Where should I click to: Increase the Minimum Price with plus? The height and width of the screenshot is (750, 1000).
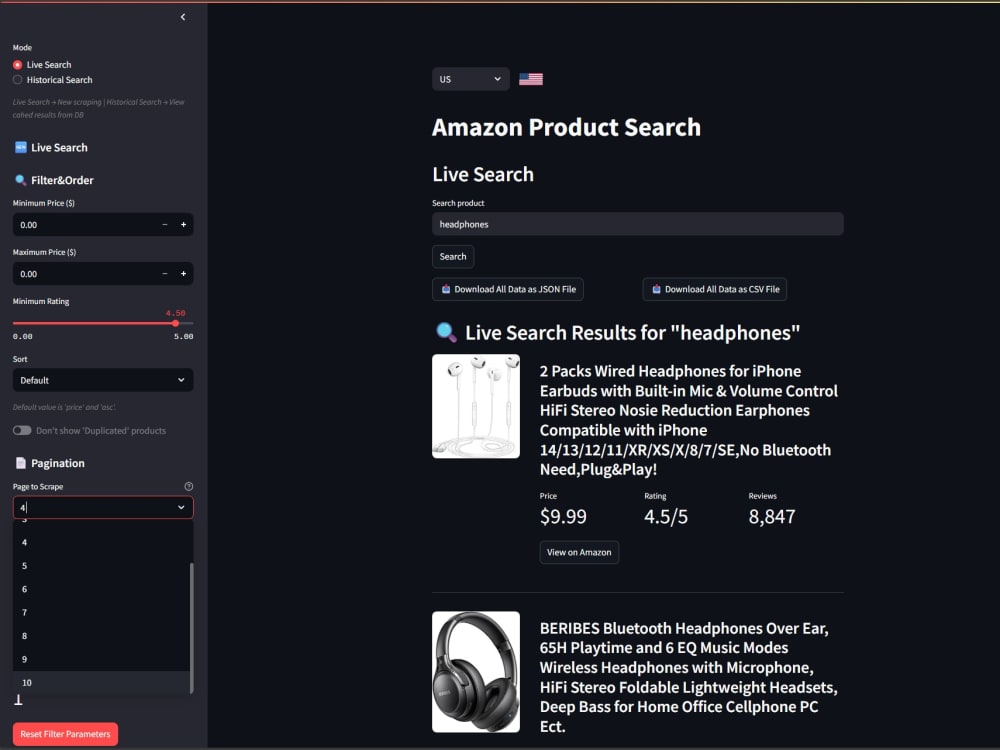click(184, 224)
